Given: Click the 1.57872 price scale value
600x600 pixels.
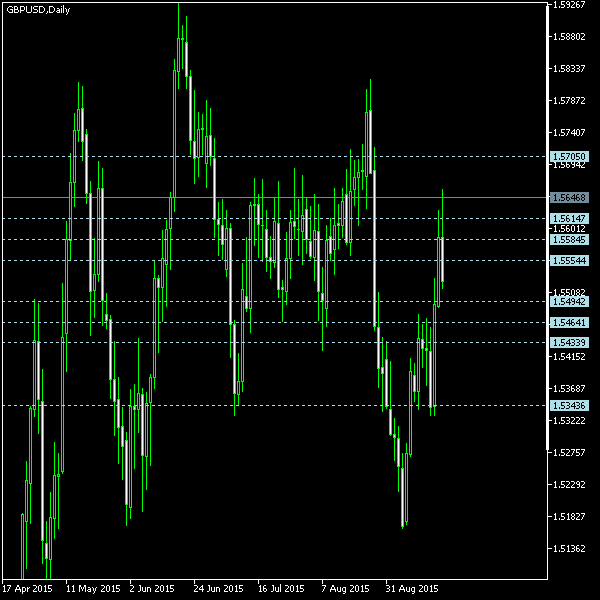Looking at the screenshot, I should (x=569, y=101).
